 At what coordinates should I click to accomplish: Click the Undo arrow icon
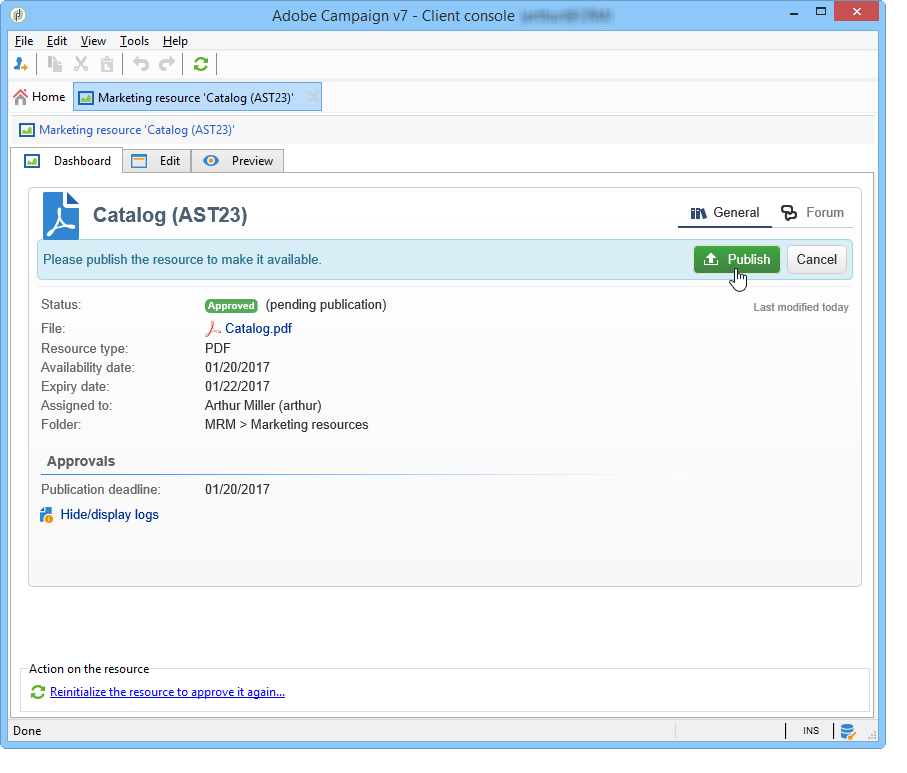pos(141,64)
